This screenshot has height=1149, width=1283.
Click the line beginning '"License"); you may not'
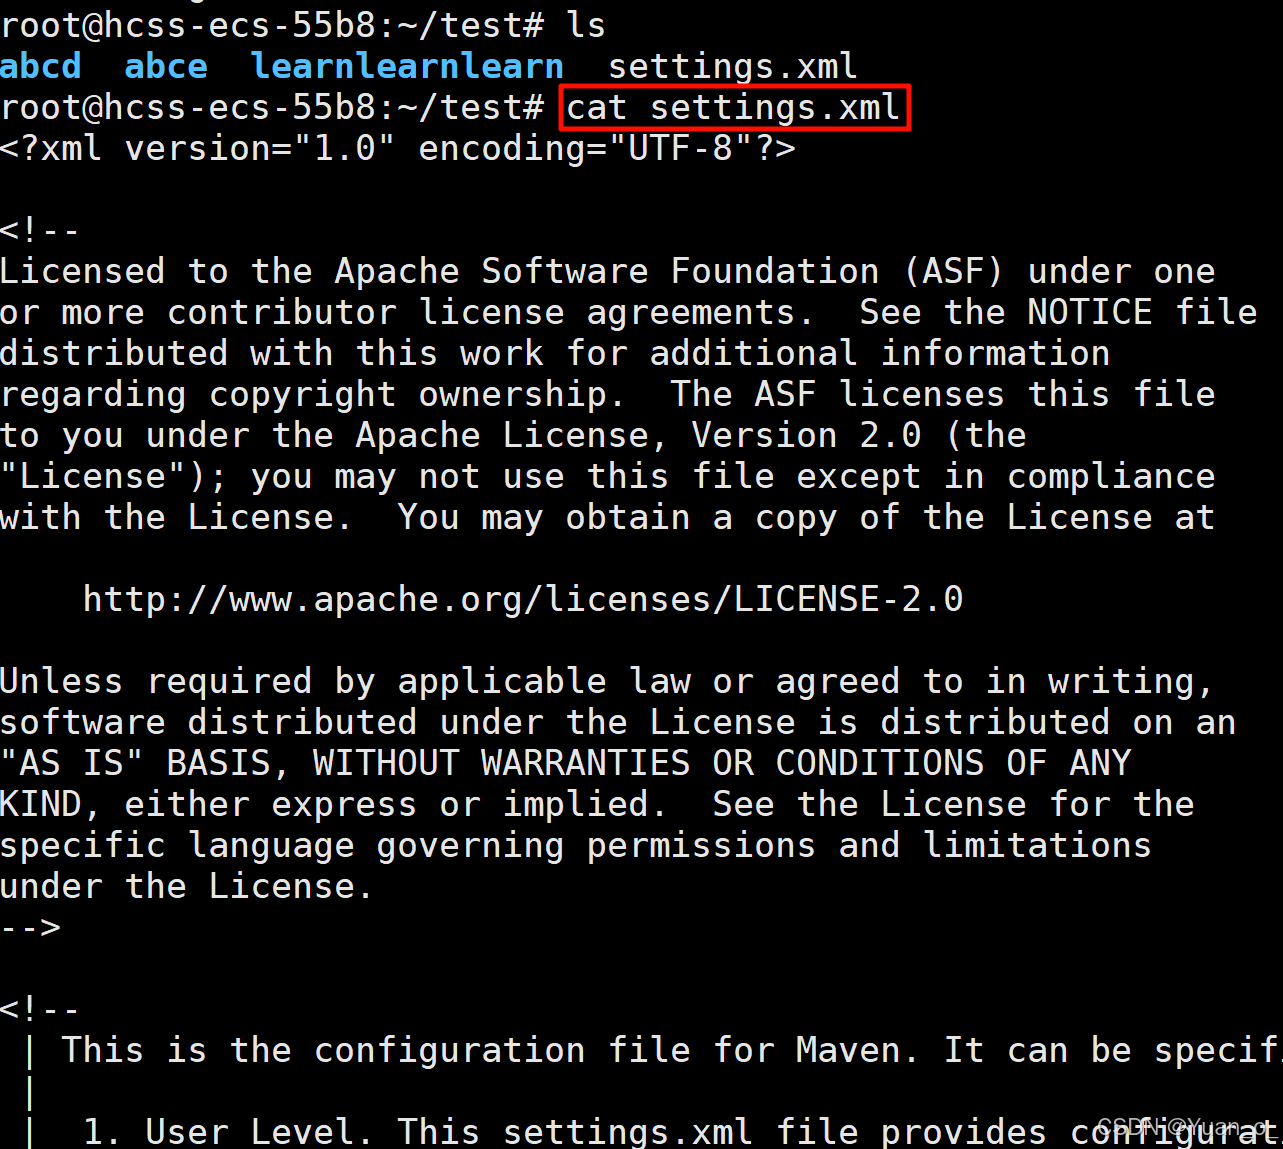coord(608,476)
